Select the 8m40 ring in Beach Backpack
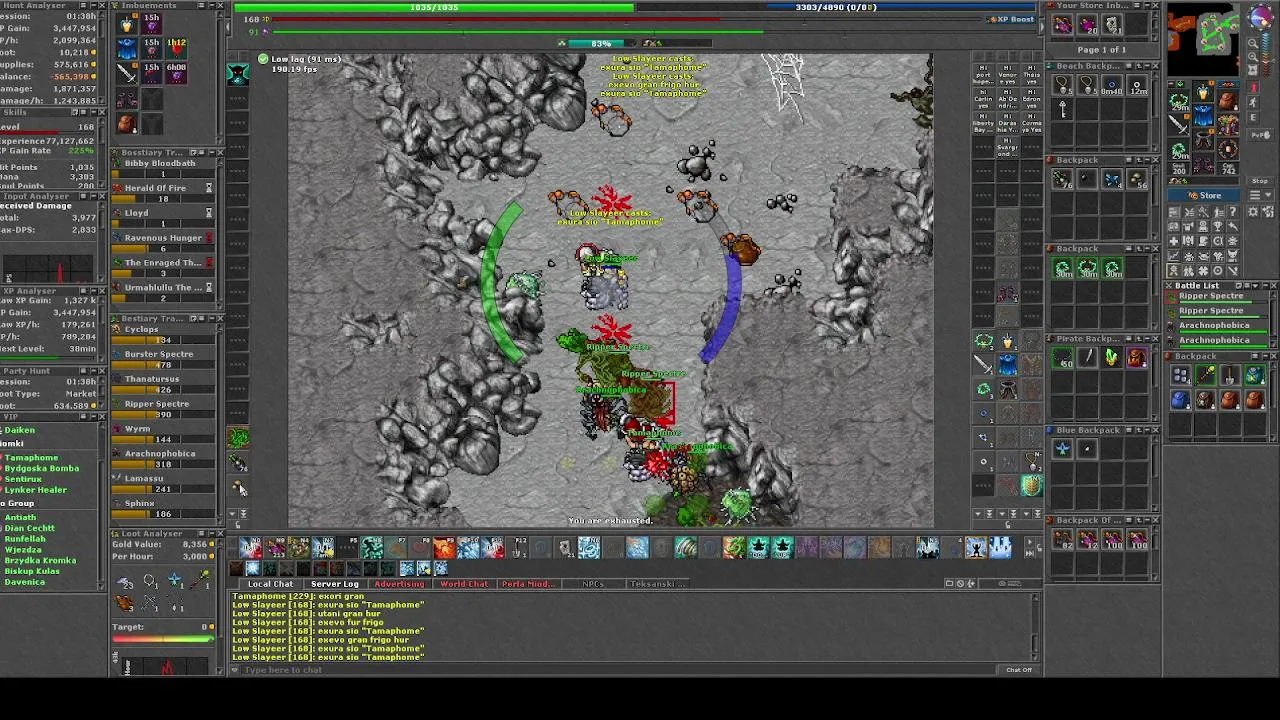This screenshot has width=1280, height=720. pyautogui.click(x=1111, y=86)
